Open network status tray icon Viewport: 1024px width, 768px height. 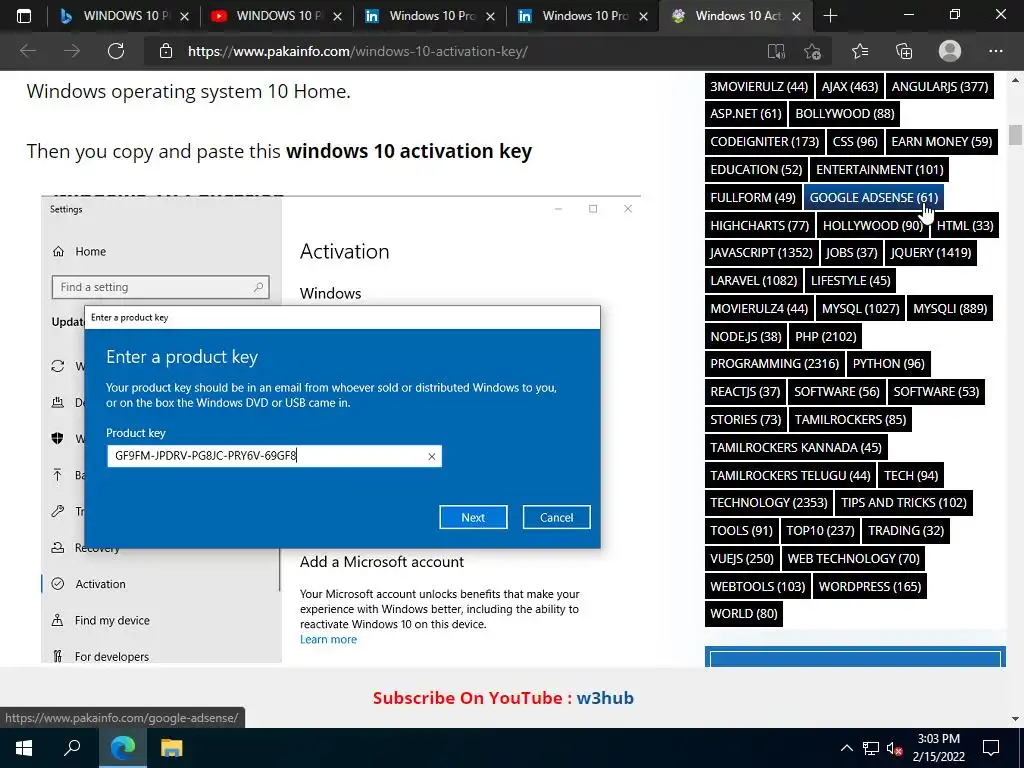coord(870,748)
